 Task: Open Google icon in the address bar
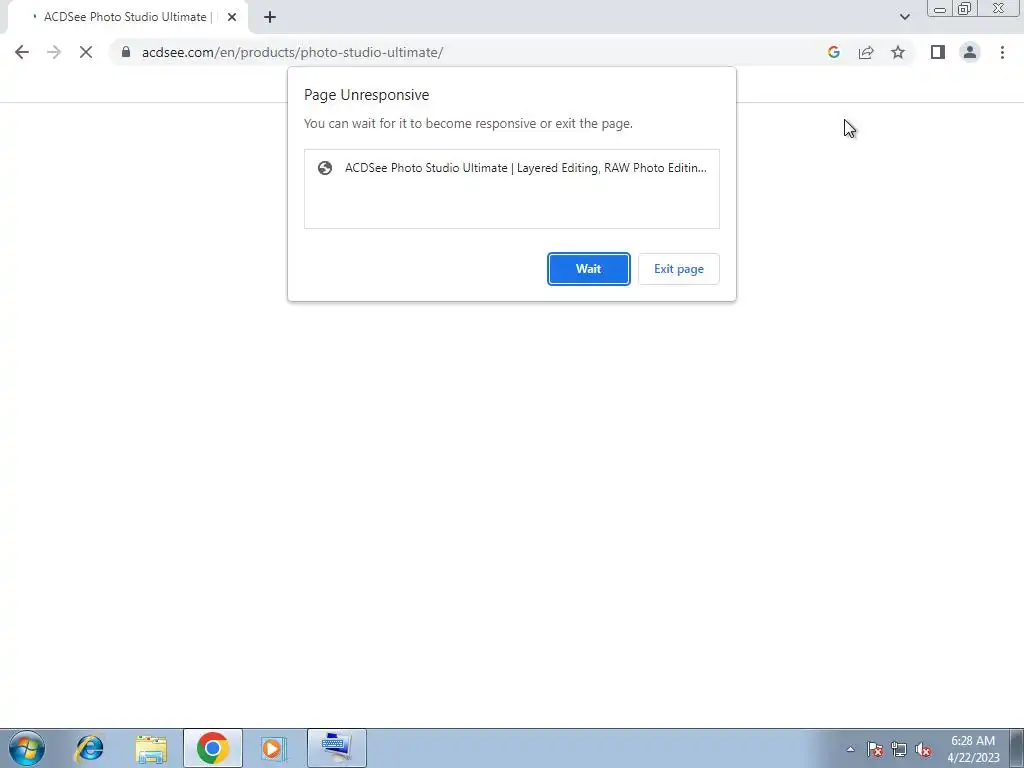pyautogui.click(x=833, y=52)
